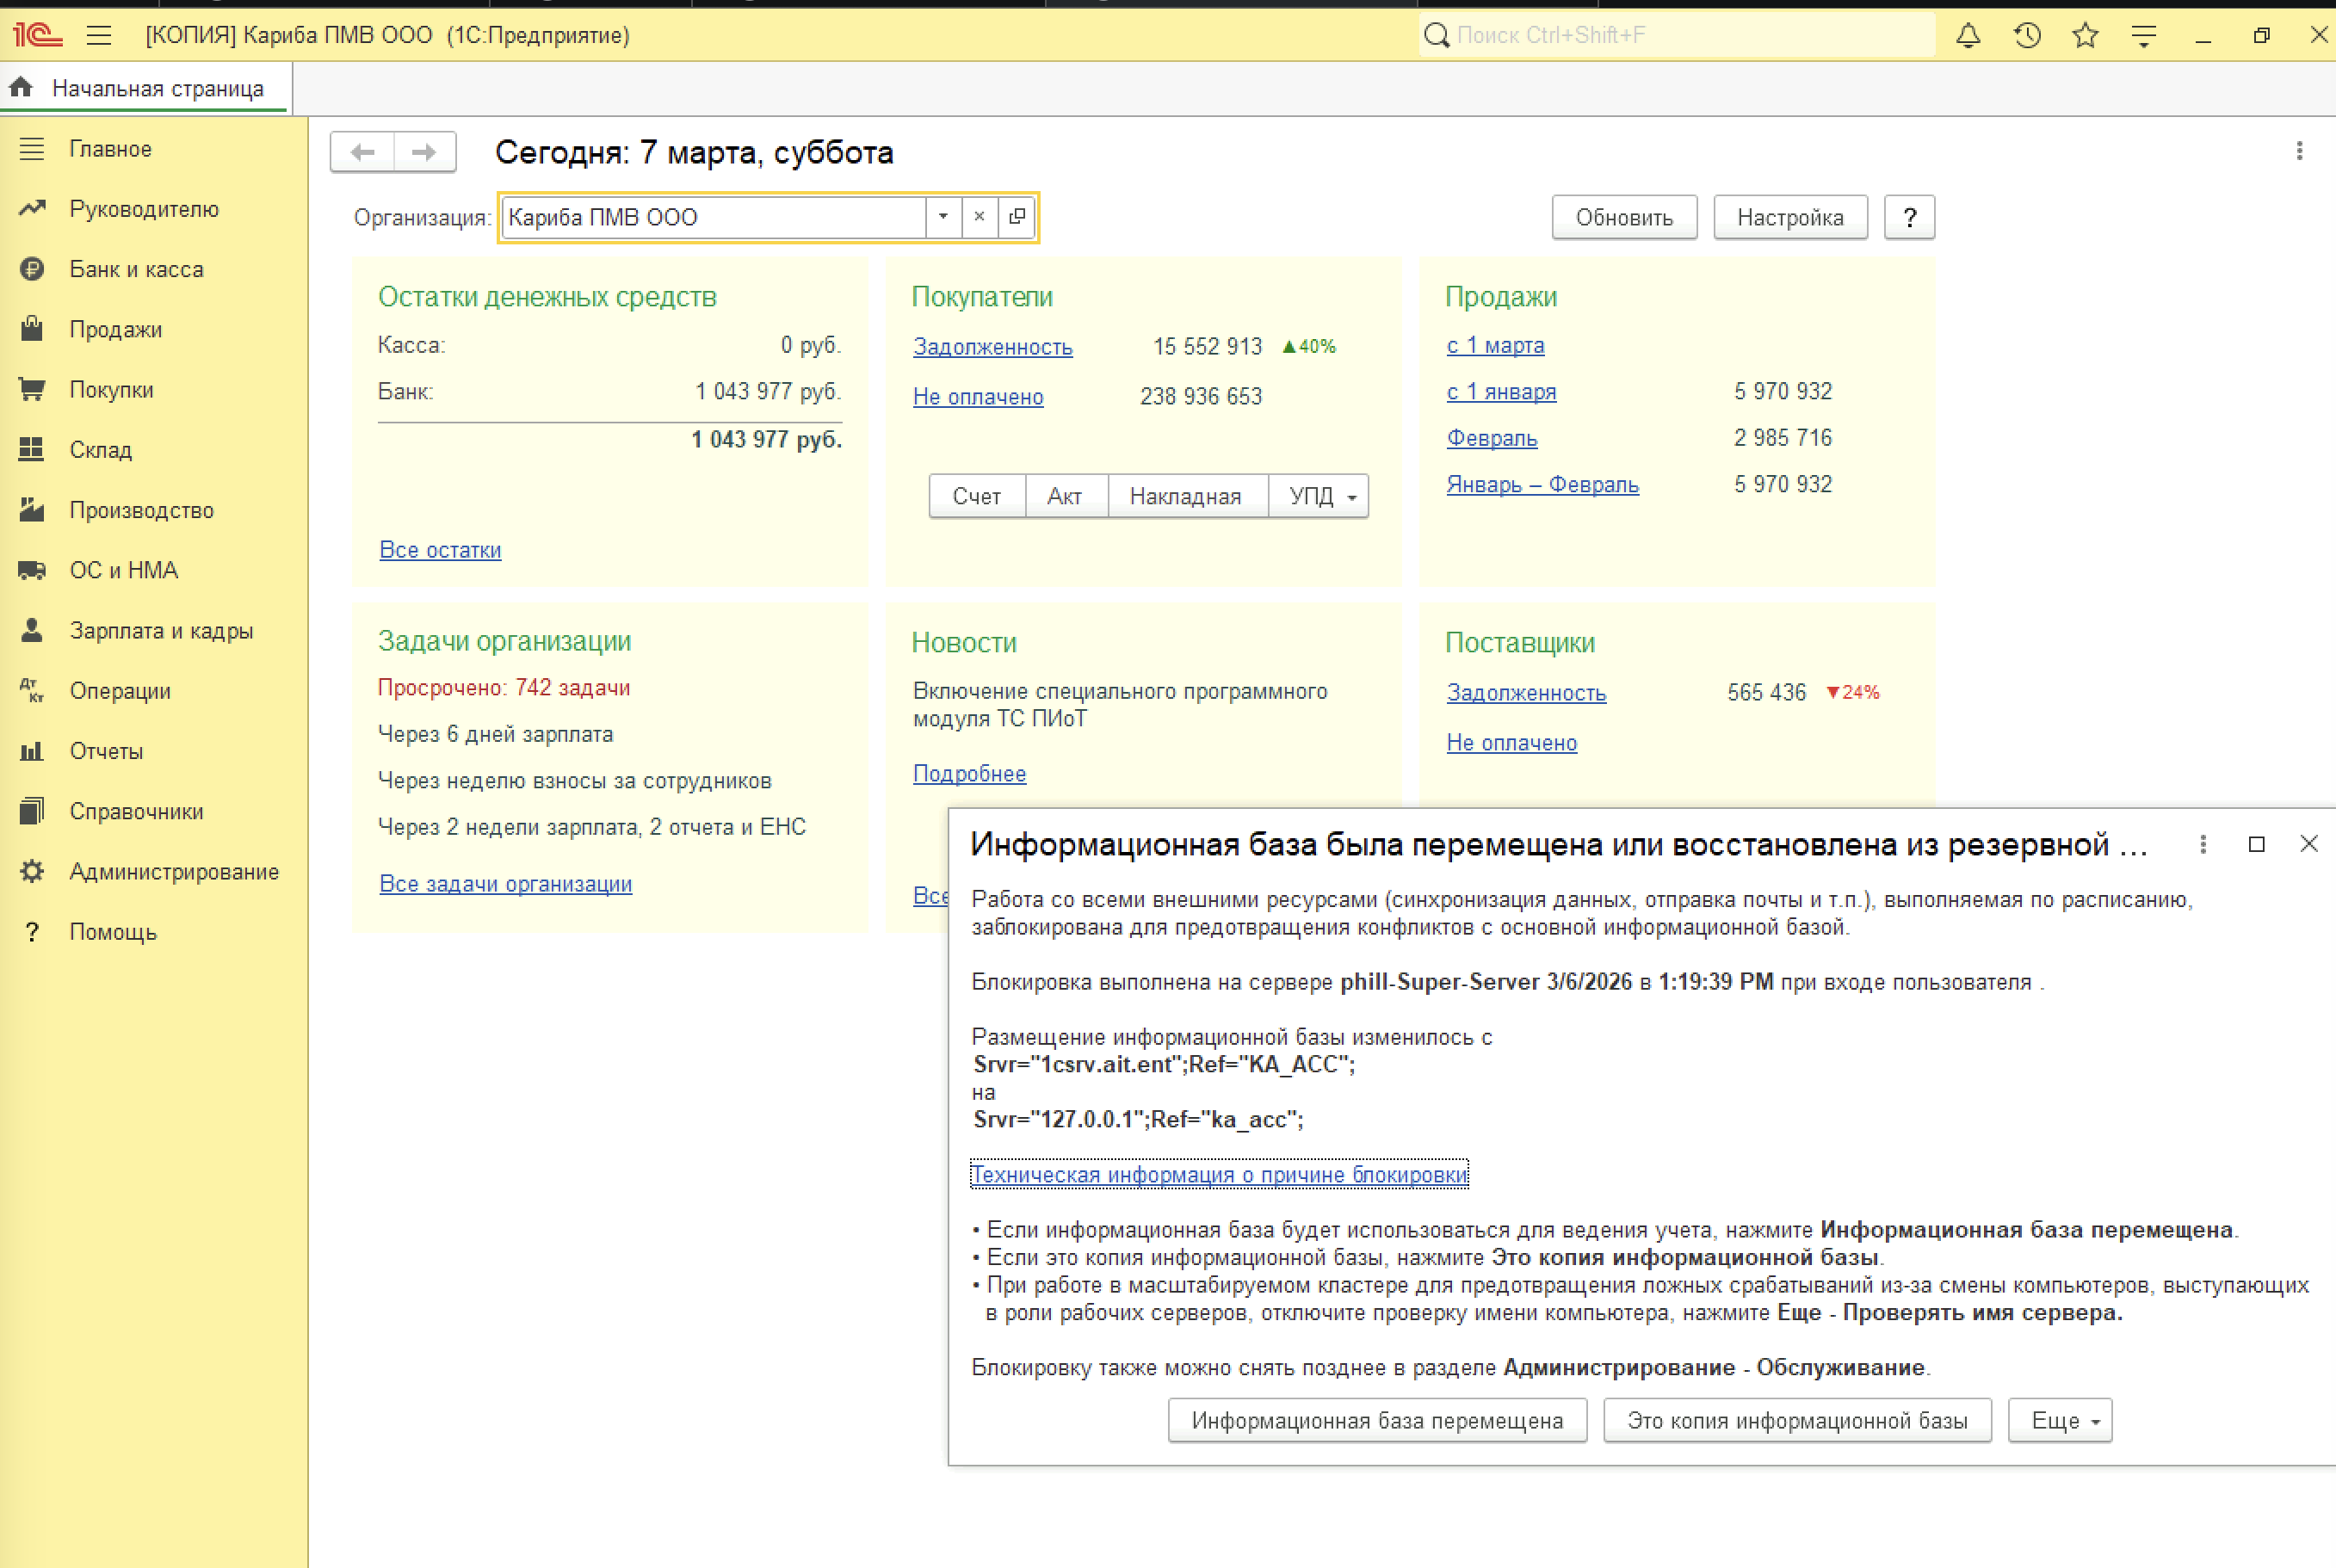Open the history clock icon
The height and width of the screenshot is (1568, 2336).
click(x=2027, y=36)
